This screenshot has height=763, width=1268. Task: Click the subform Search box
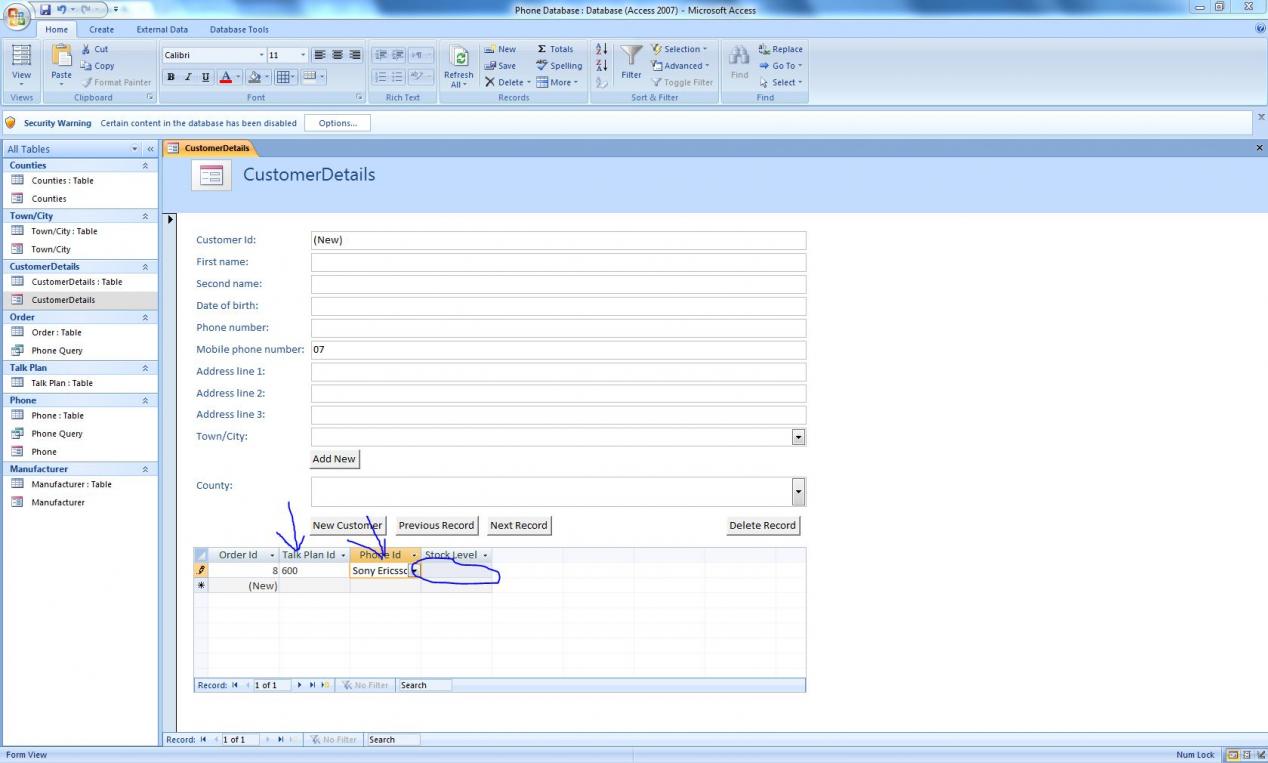424,685
